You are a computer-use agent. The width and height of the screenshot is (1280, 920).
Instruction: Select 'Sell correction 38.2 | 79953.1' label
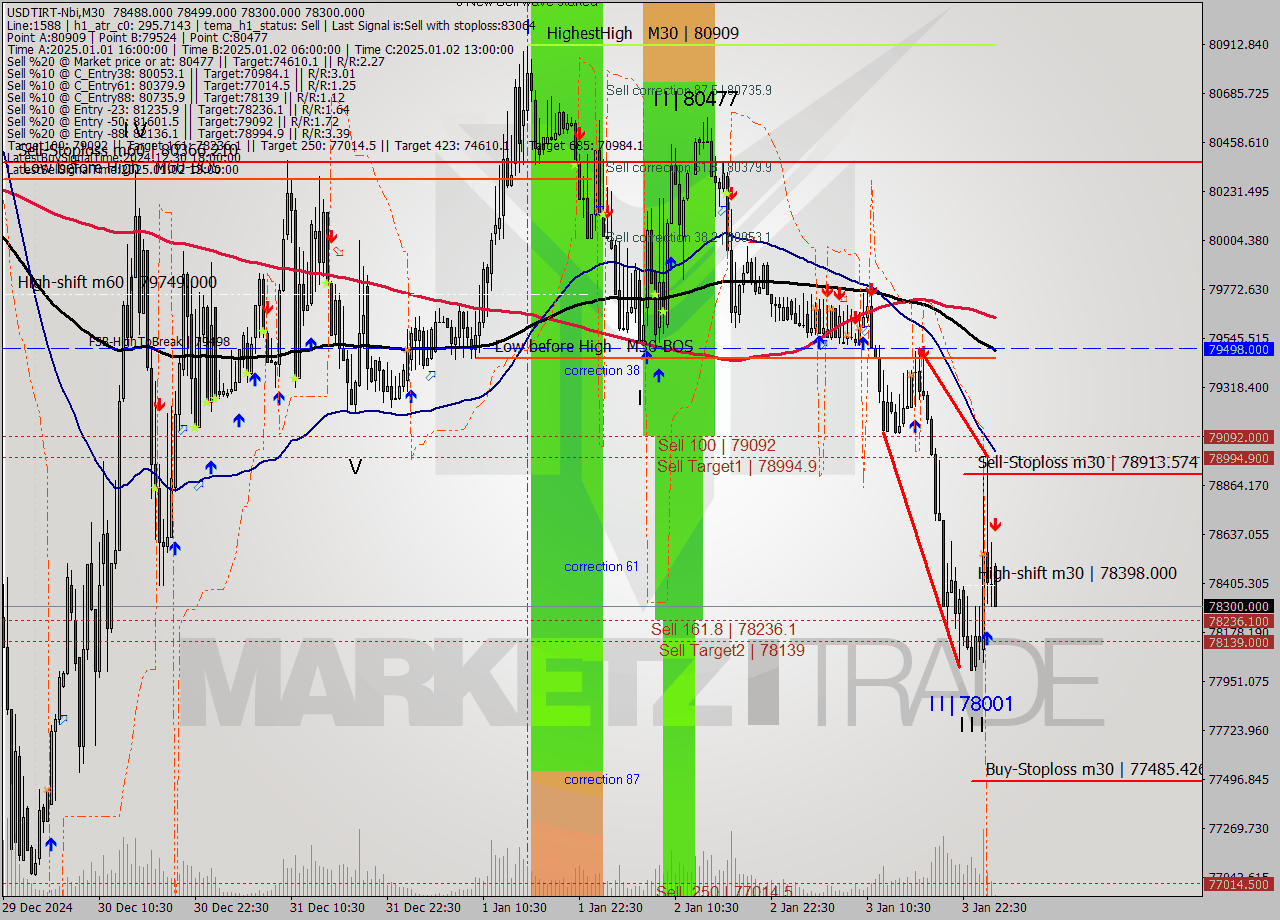(689, 237)
